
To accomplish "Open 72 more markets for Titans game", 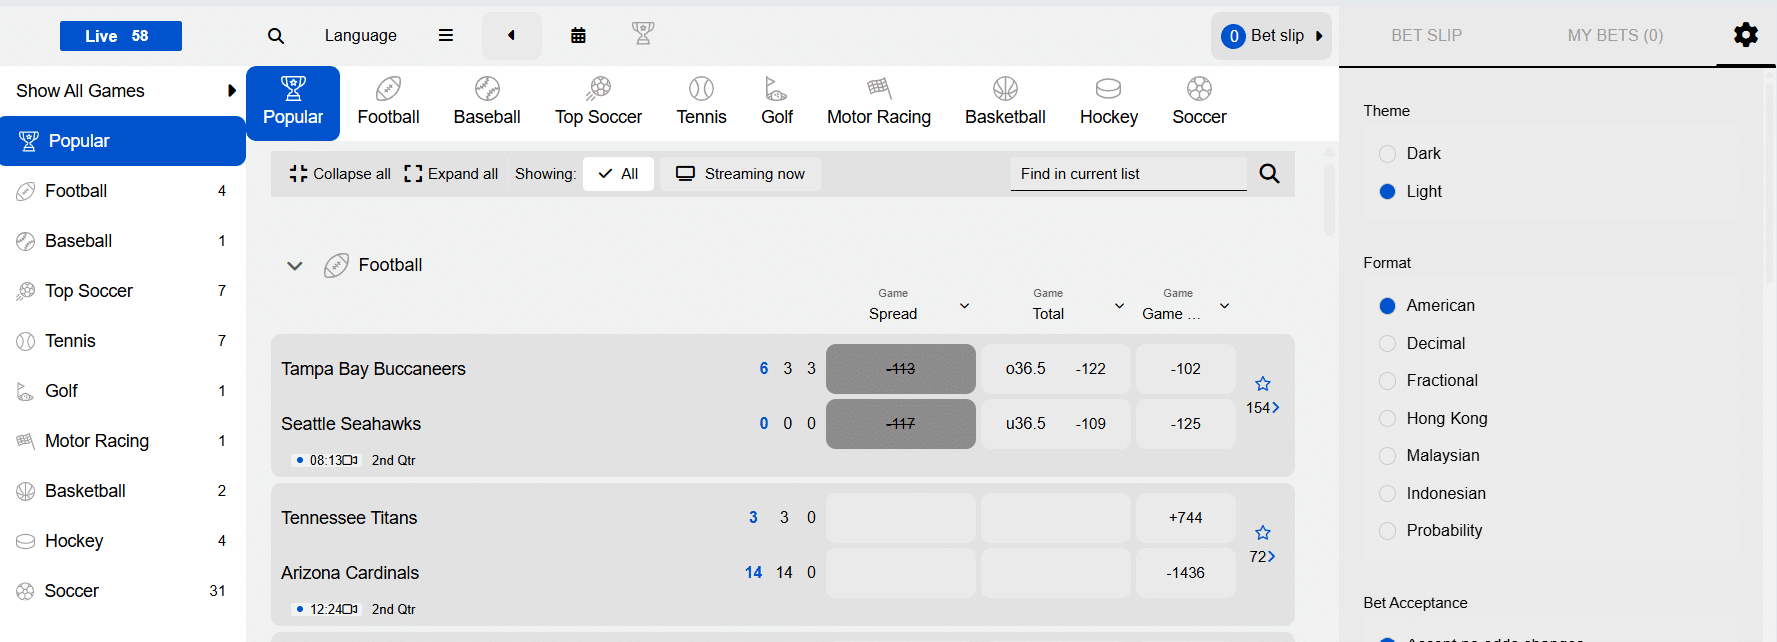I will [1263, 557].
